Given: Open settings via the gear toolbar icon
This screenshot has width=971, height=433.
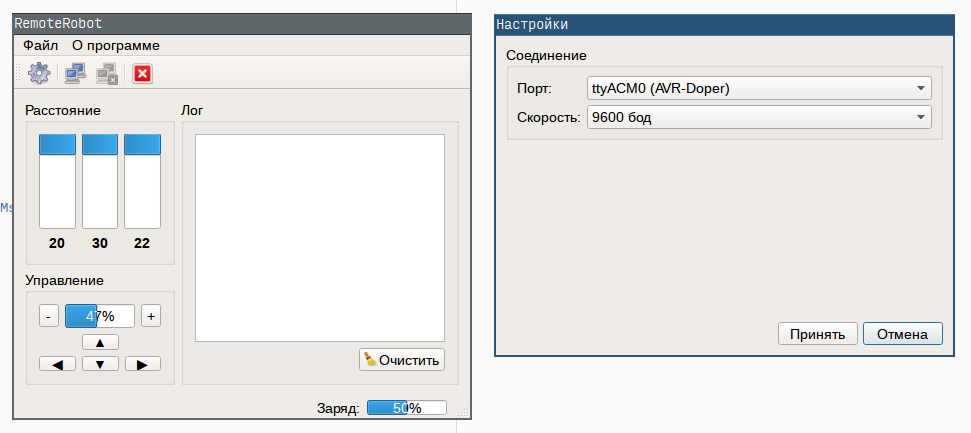Looking at the screenshot, I should point(39,74).
